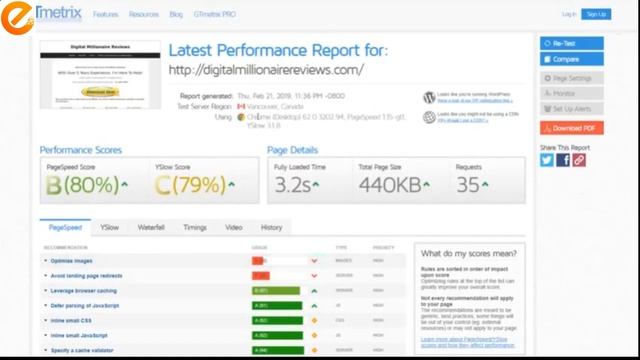Screen dimensions: 640x360
Task: Open 'Learn more about PageSpeed/YSlow scores' link
Action: coord(468,342)
